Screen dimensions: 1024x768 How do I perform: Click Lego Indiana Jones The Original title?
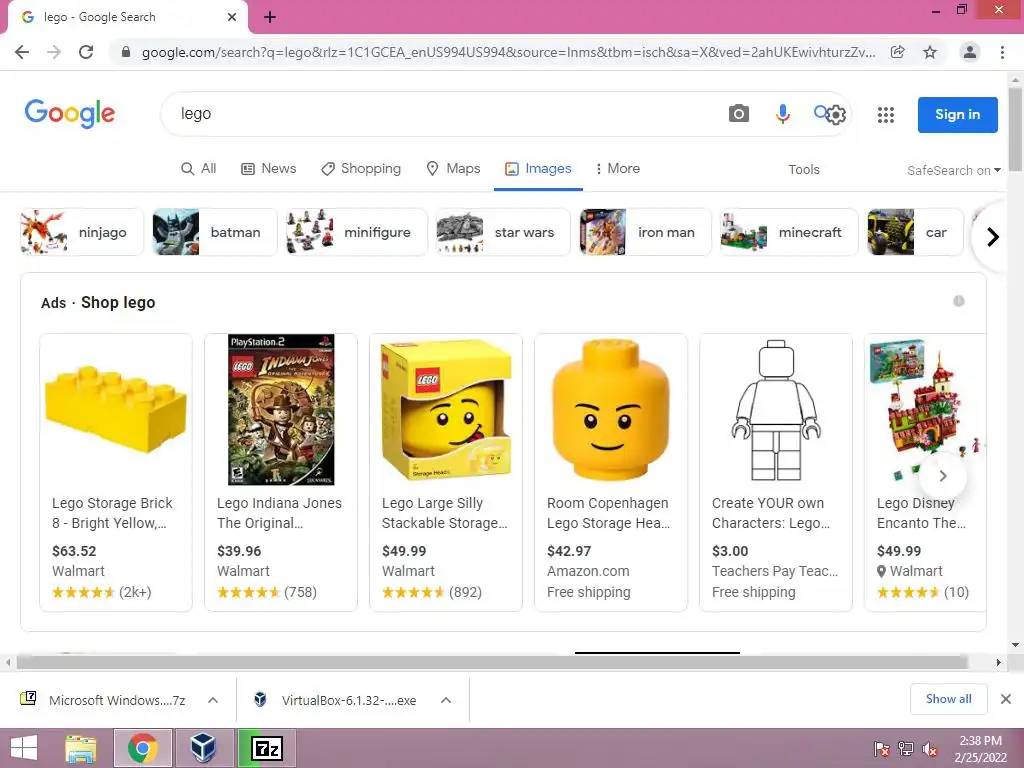pyautogui.click(x=280, y=513)
